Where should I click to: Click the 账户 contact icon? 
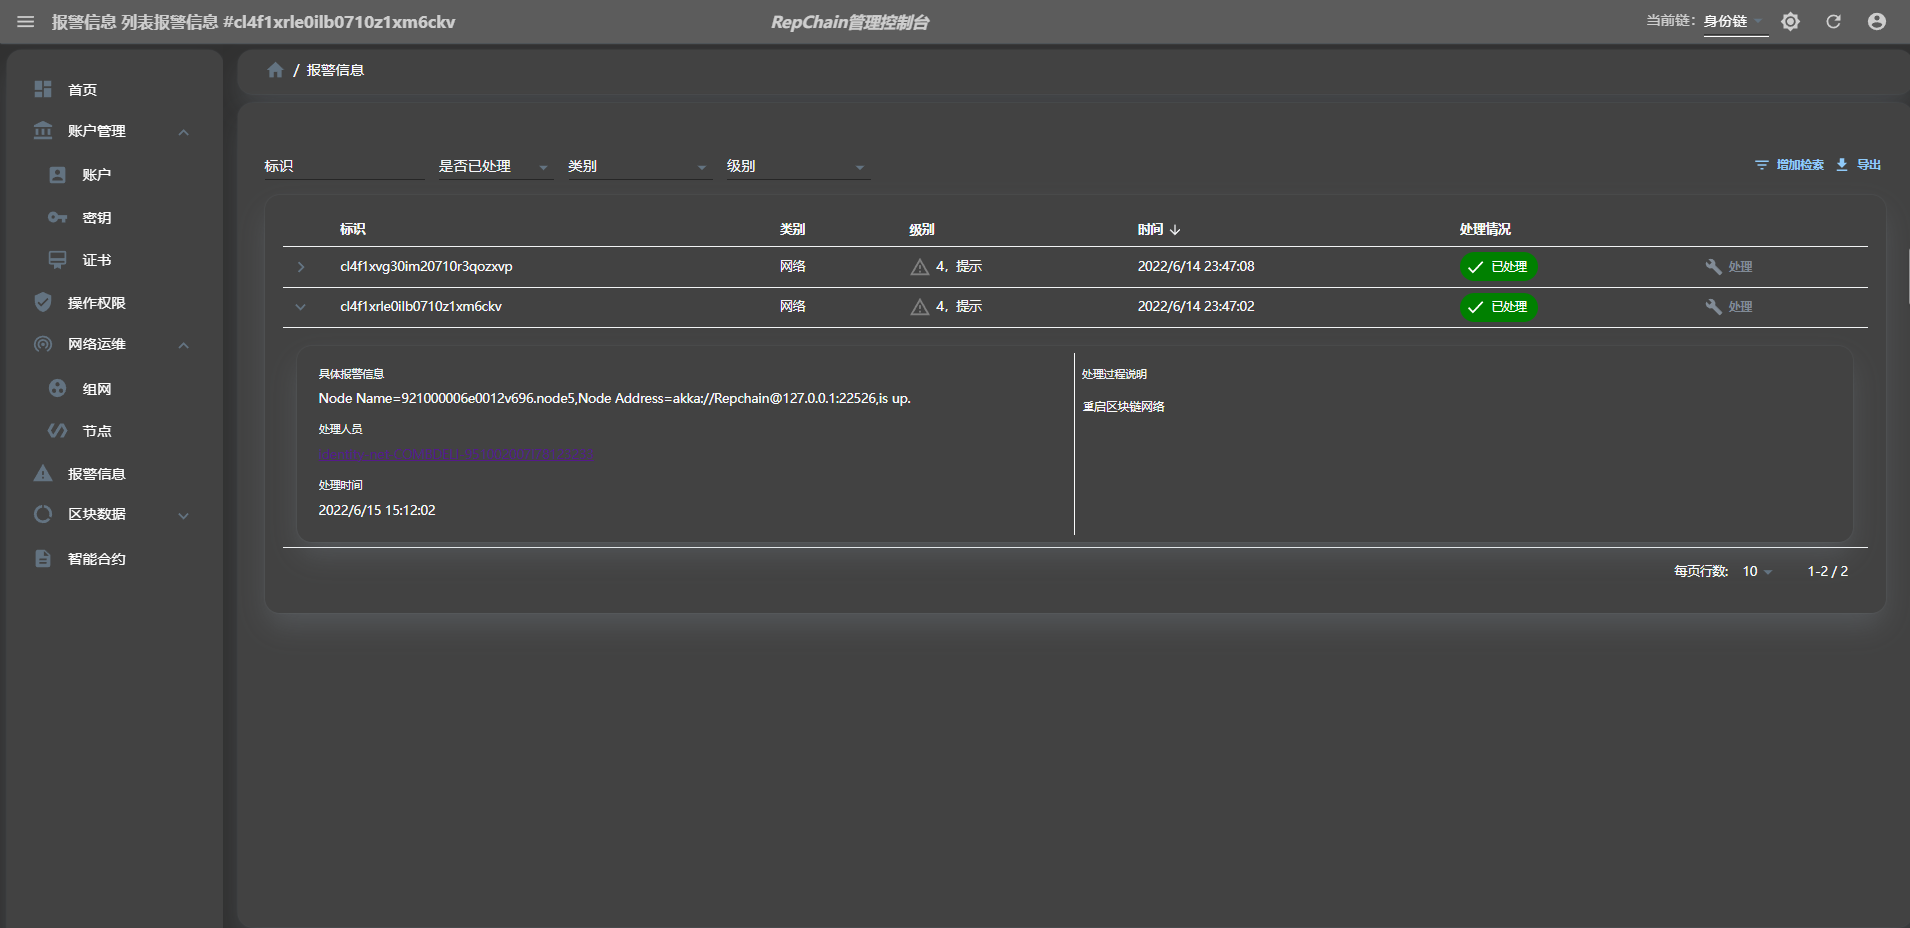(58, 175)
